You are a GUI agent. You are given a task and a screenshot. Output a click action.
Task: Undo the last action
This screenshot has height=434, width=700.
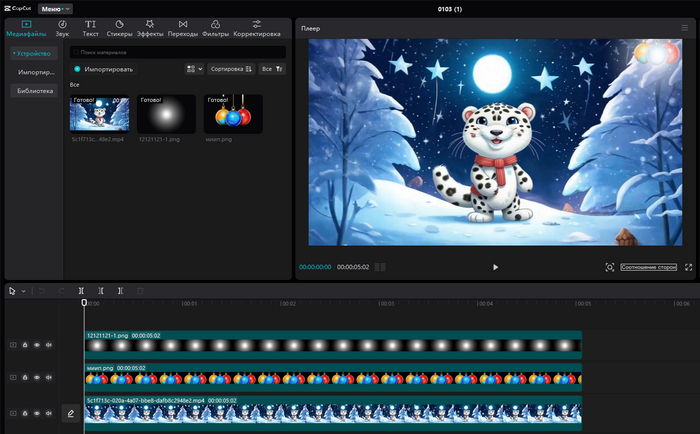pos(42,291)
